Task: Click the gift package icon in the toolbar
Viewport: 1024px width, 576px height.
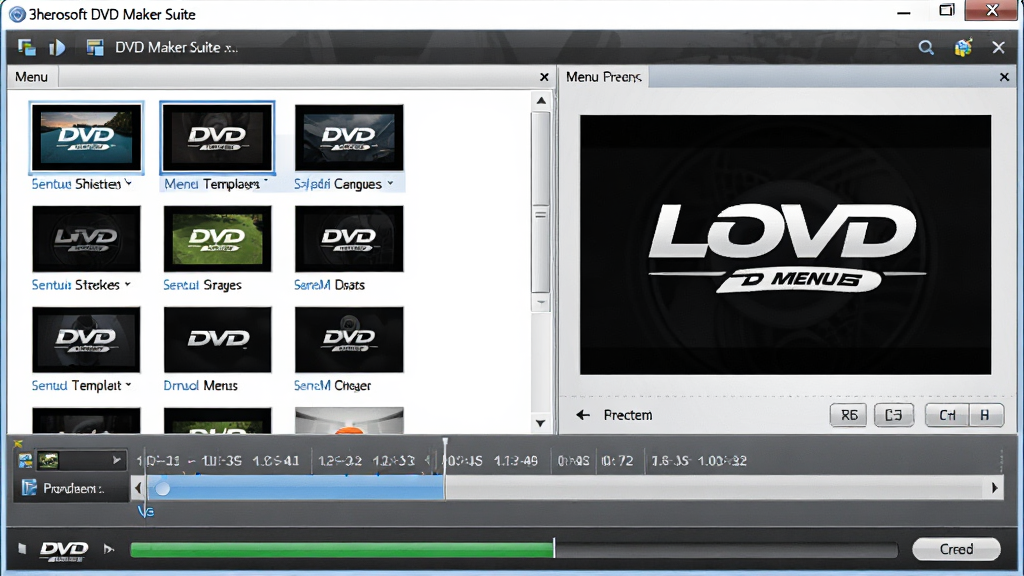Action: (963, 47)
